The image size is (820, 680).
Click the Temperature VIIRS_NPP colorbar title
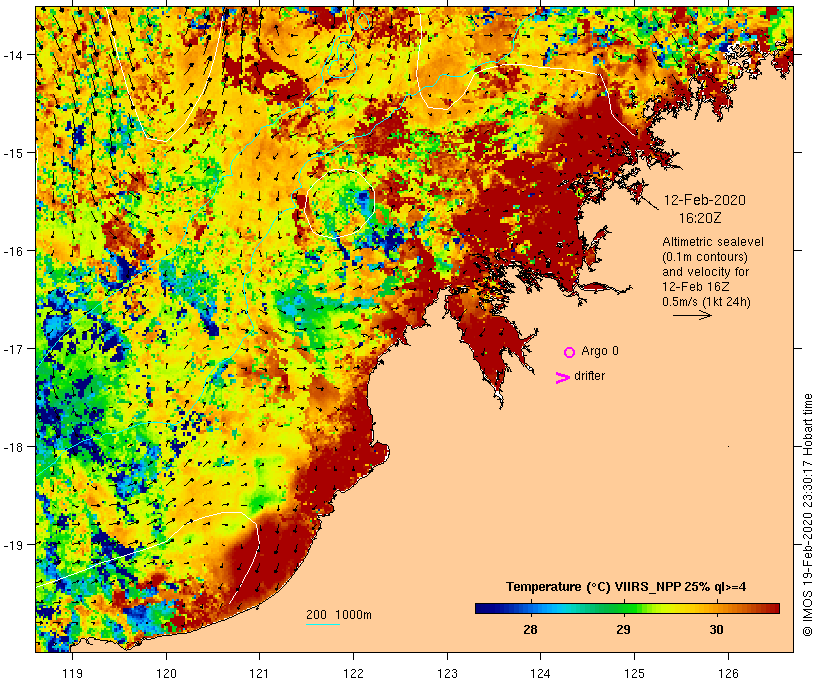(x=625, y=587)
